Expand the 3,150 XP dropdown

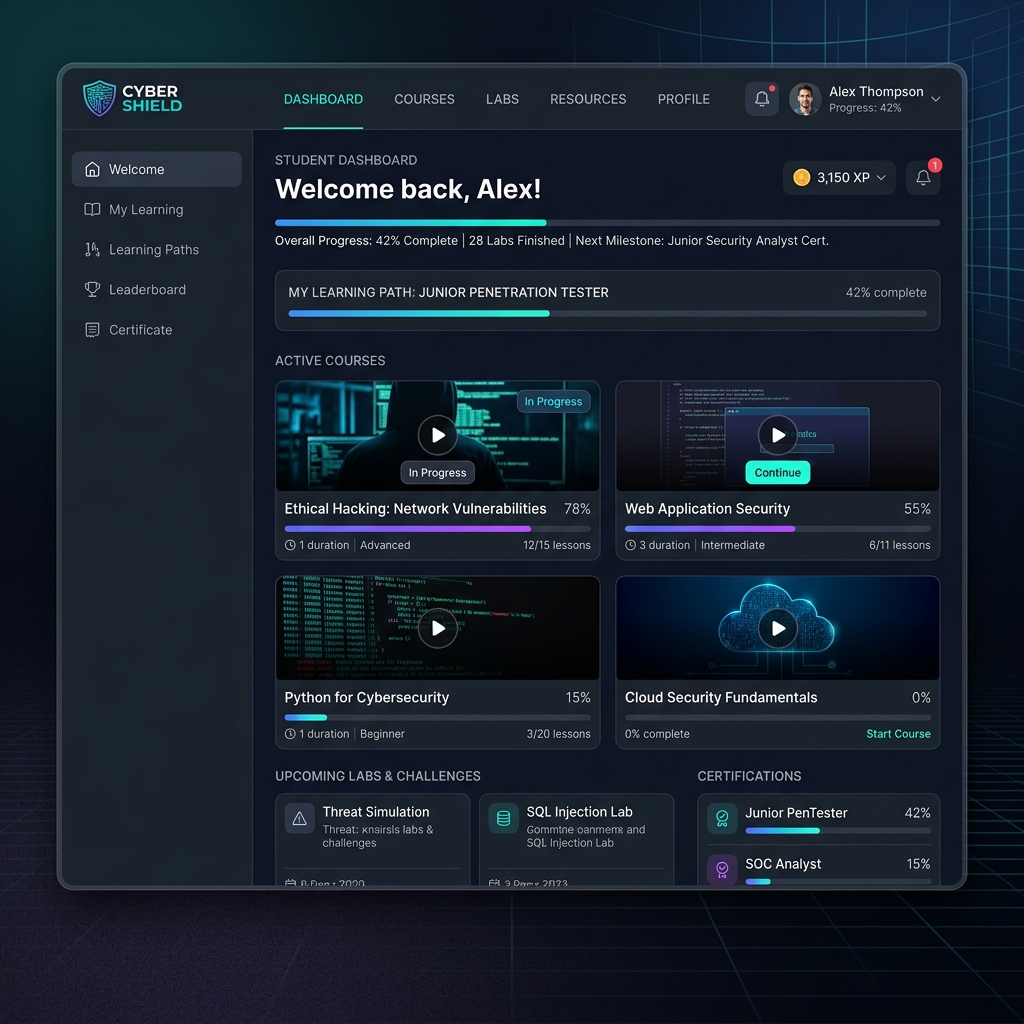(881, 178)
